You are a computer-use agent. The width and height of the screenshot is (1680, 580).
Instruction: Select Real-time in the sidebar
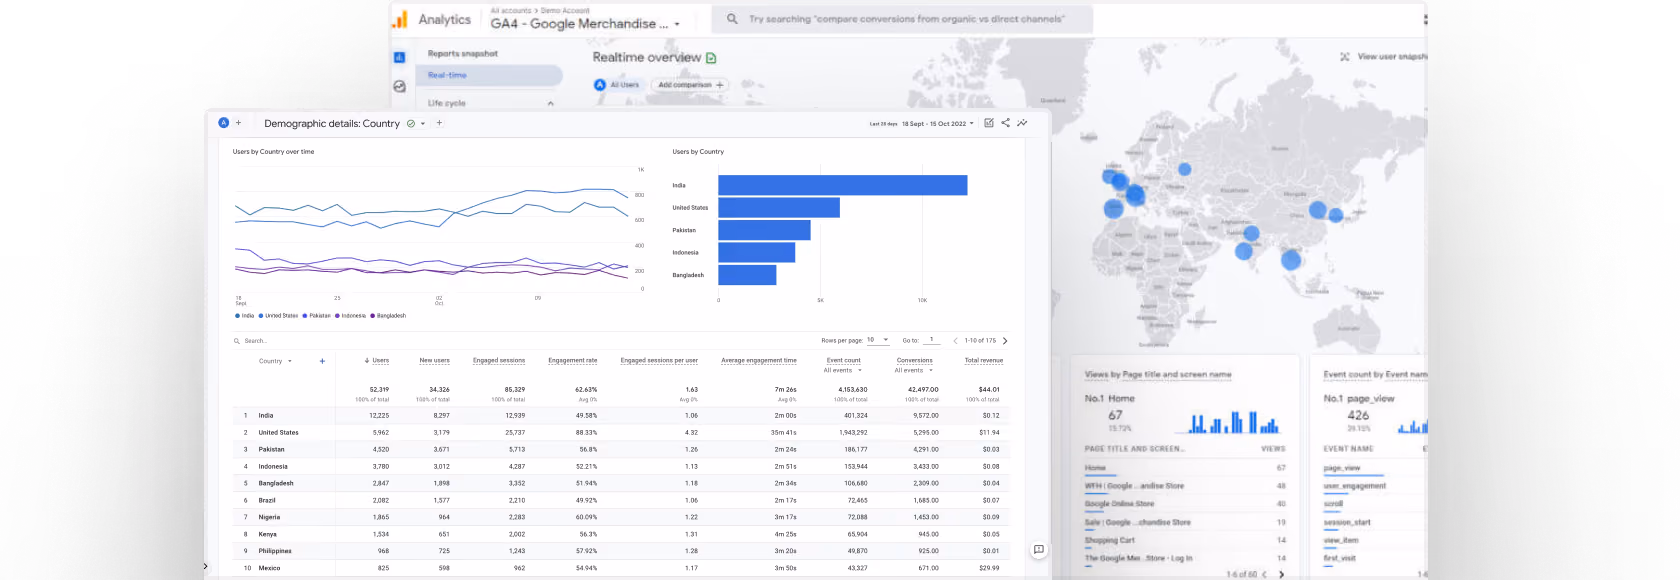[x=490, y=75]
